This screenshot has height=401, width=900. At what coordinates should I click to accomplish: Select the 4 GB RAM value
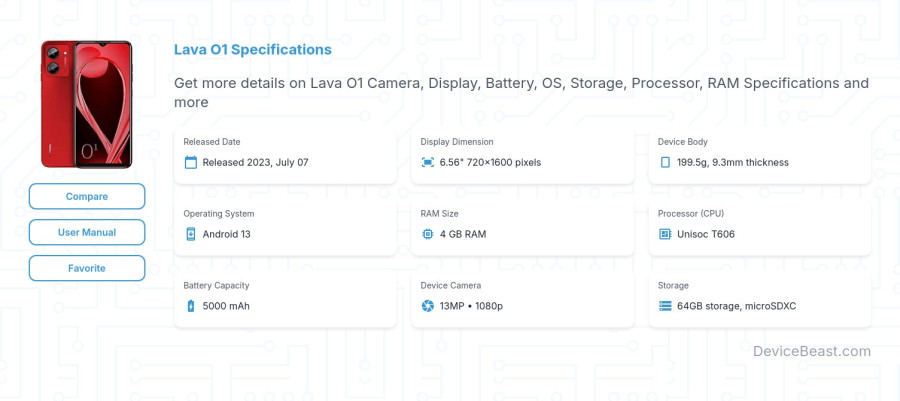point(463,234)
